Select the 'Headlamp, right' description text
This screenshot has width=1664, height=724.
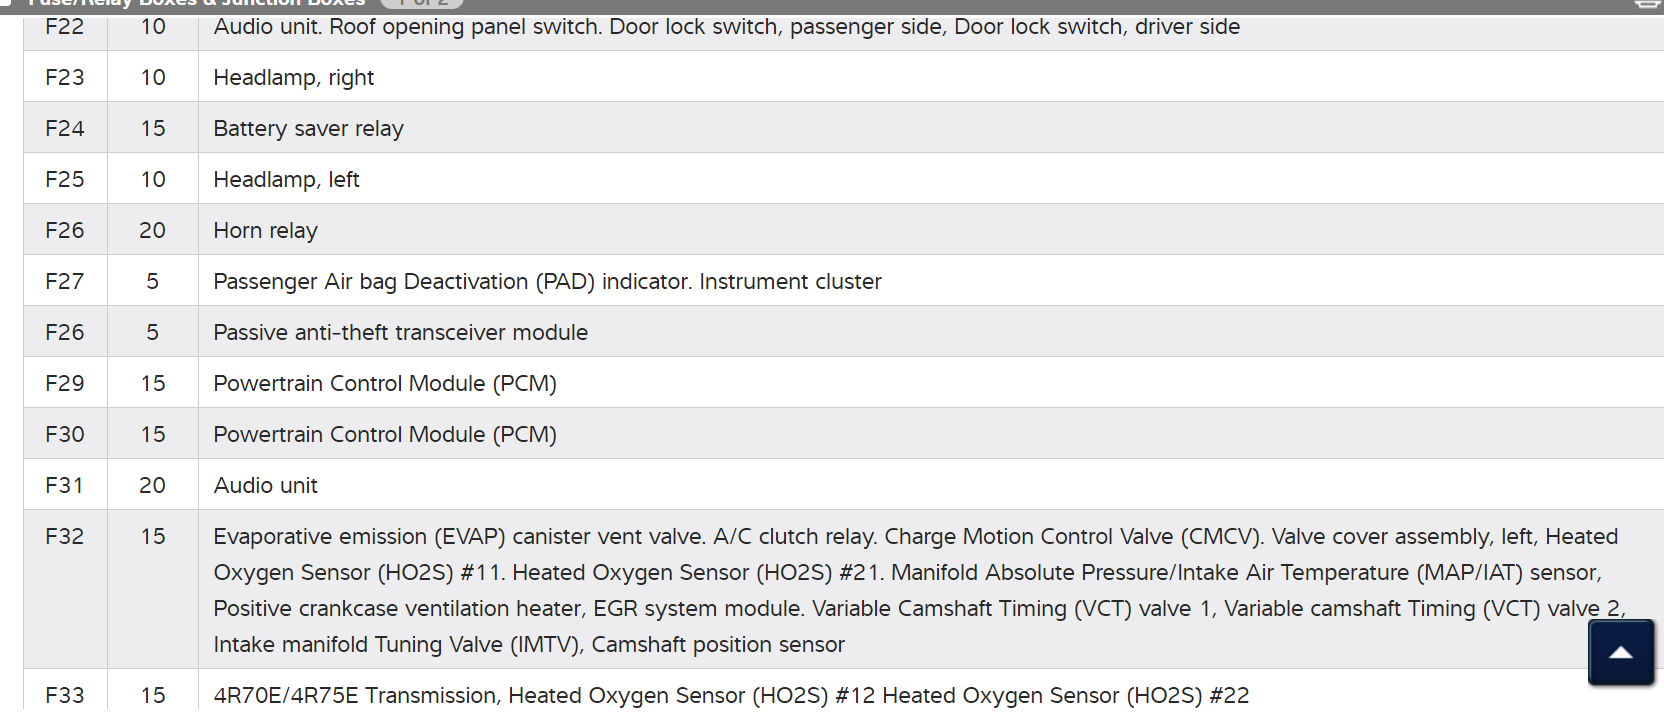pos(294,77)
